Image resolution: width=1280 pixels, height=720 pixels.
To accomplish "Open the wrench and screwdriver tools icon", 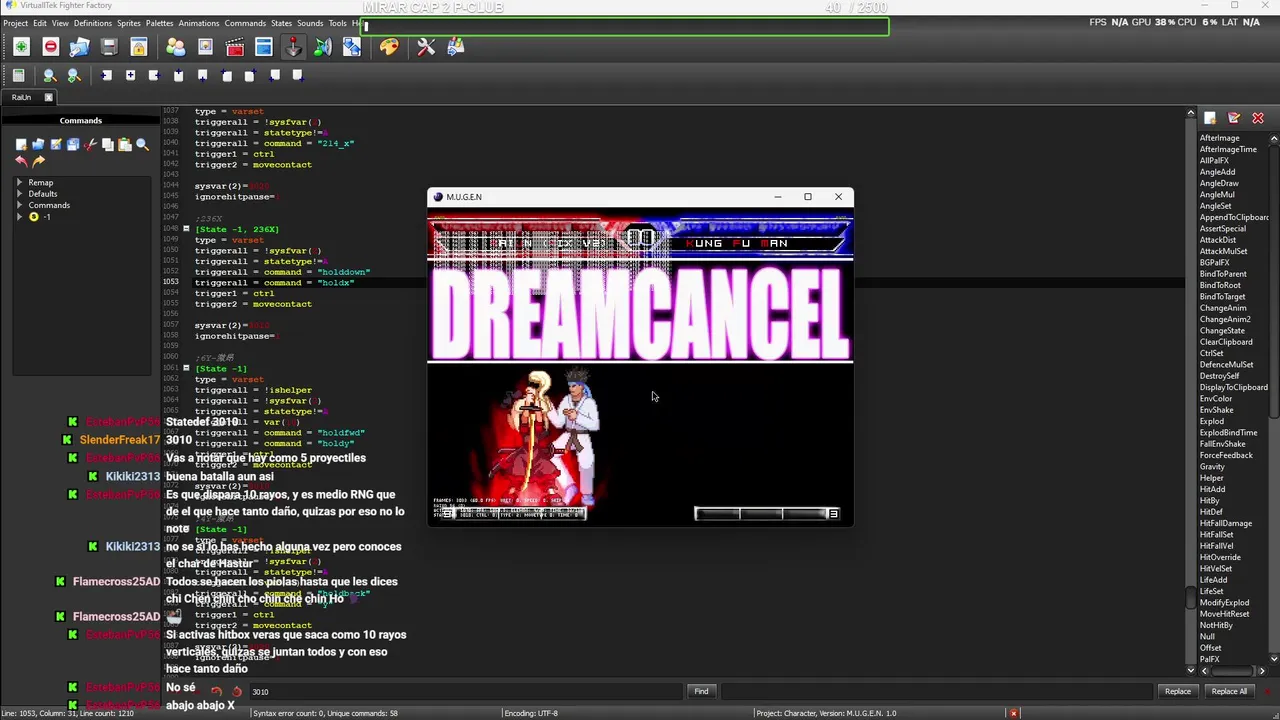I will tap(426, 47).
